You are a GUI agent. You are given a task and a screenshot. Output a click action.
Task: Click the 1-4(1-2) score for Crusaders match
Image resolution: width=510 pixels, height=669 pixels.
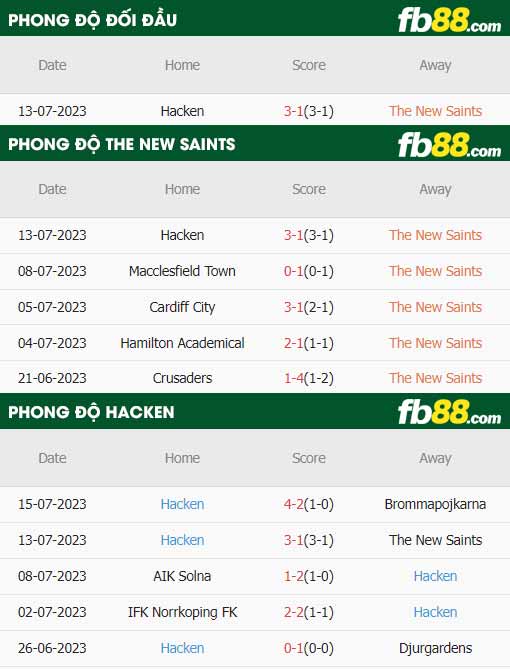309,378
